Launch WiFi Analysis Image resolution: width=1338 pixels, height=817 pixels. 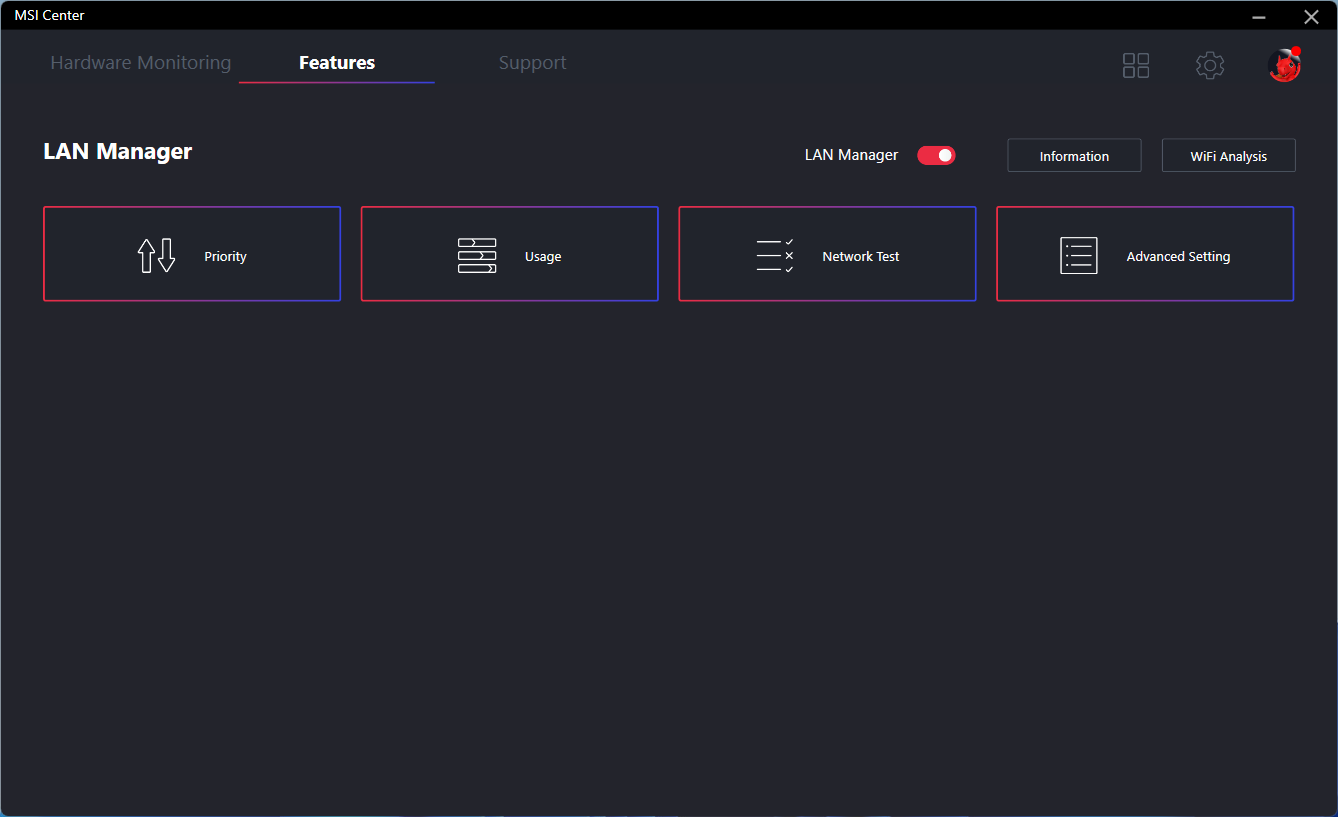1228,156
